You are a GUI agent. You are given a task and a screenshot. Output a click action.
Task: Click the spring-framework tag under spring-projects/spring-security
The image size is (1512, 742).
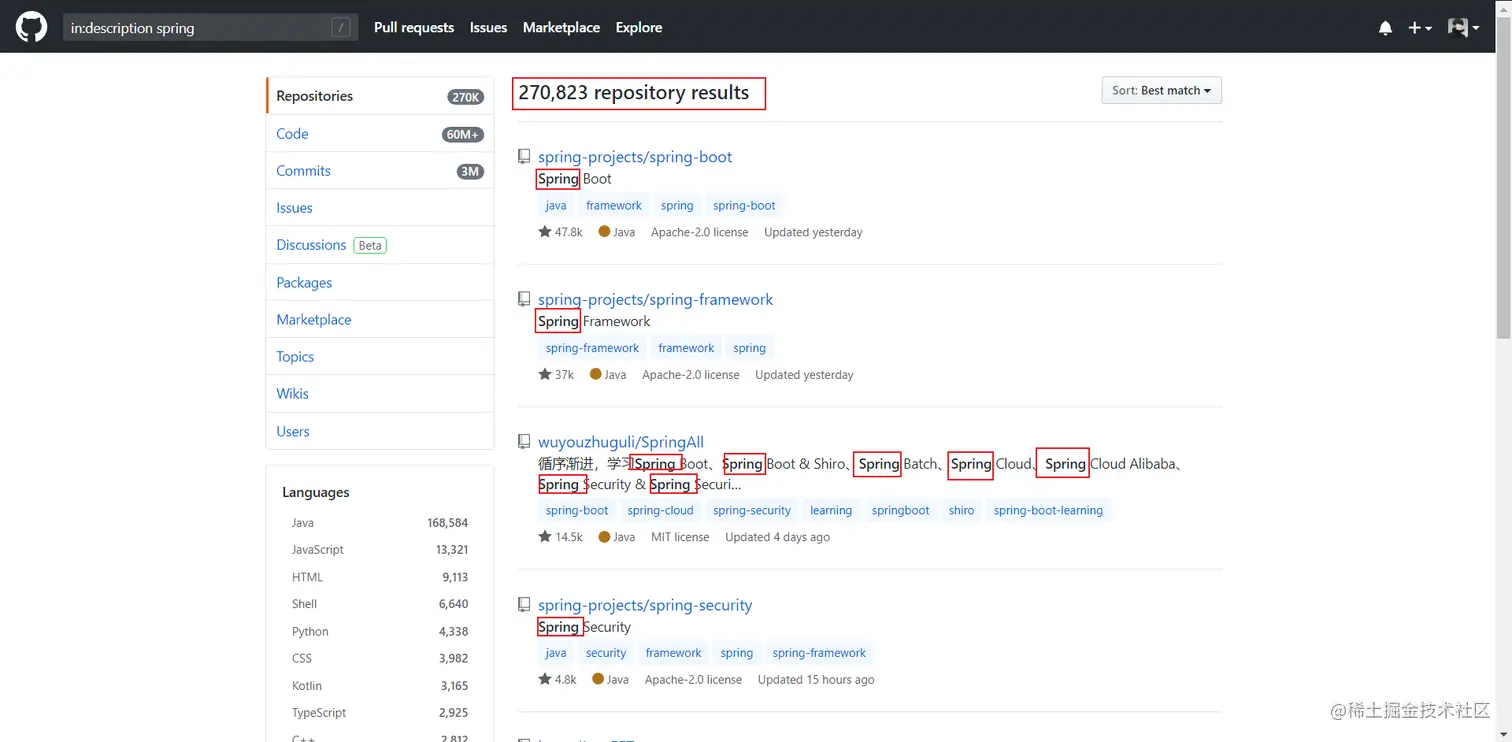pos(819,653)
